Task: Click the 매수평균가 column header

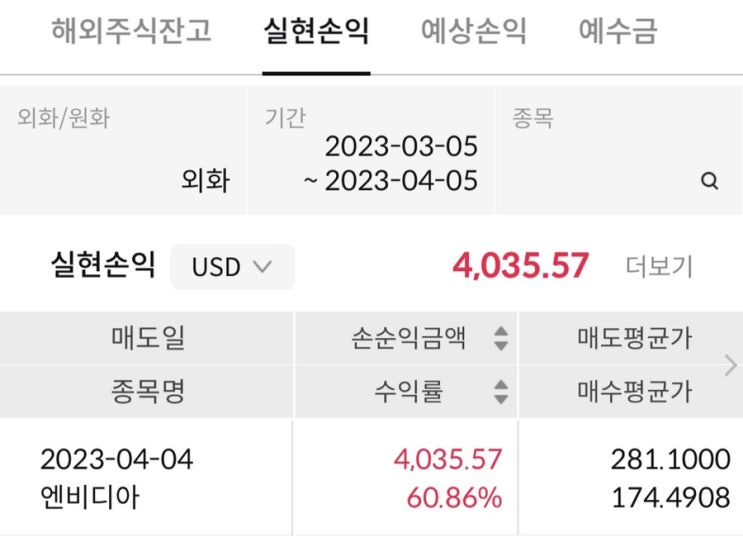Action: [x=634, y=392]
